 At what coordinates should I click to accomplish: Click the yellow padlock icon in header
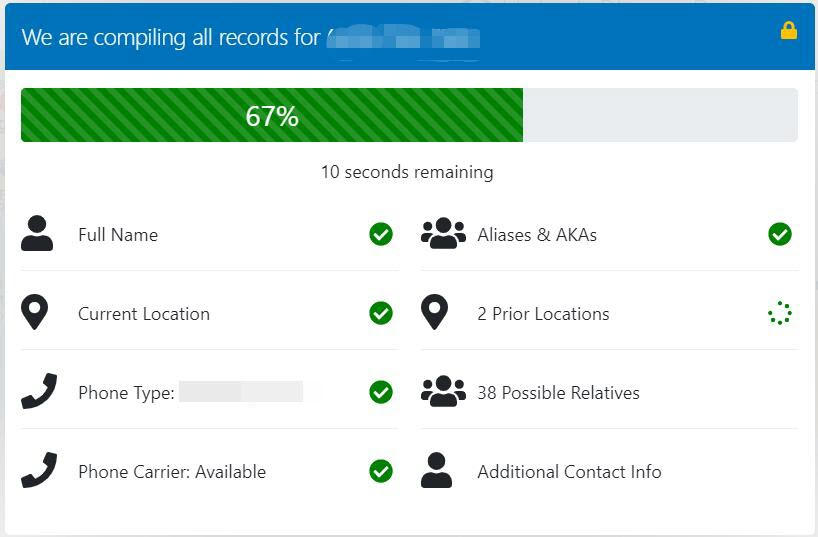click(788, 30)
